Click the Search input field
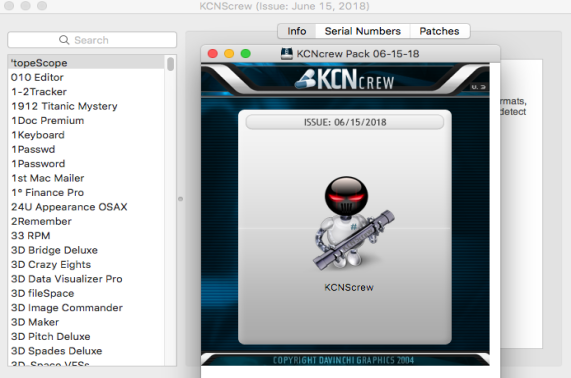This screenshot has height=378, width=571. [92, 40]
